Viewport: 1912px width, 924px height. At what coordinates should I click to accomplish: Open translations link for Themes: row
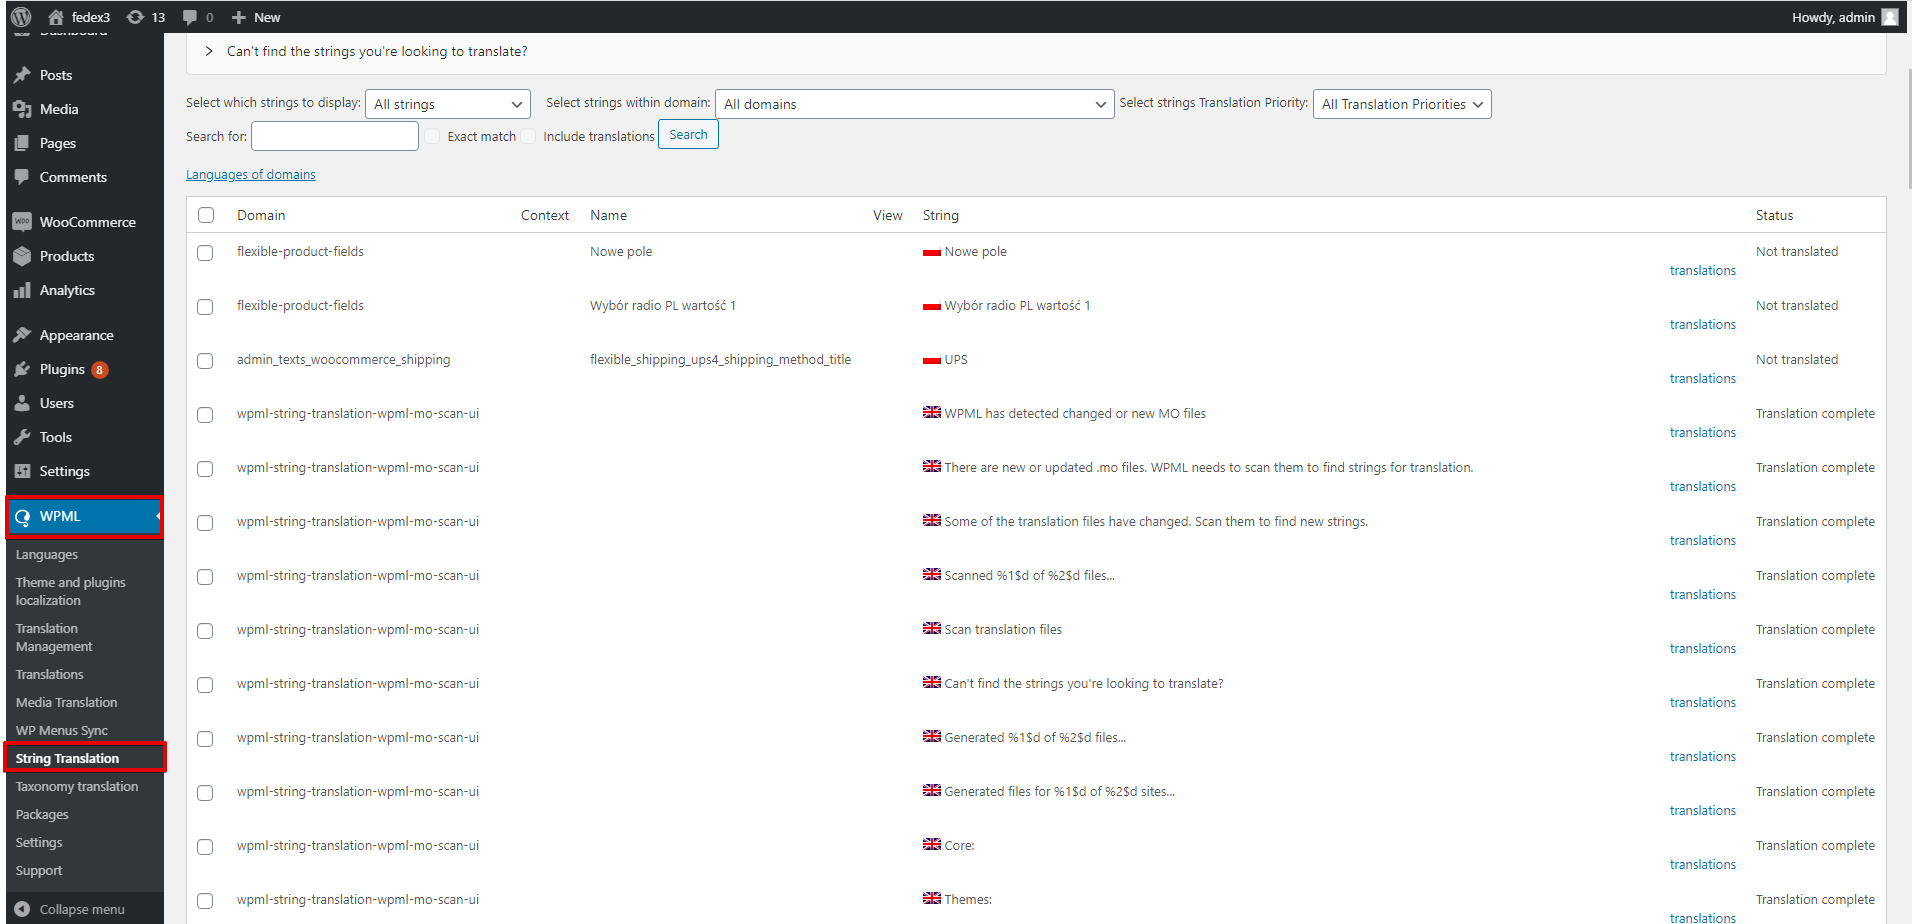point(1702,917)
